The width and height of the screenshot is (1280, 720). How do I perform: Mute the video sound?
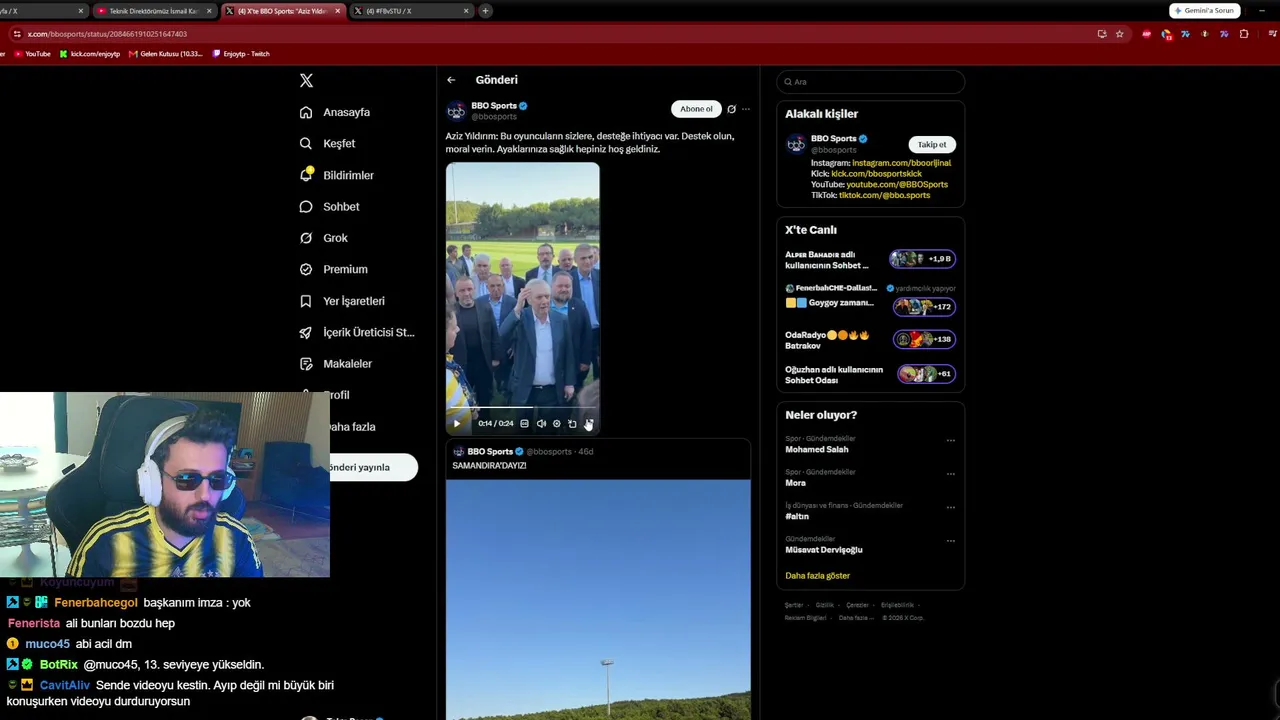click(541, 423)
